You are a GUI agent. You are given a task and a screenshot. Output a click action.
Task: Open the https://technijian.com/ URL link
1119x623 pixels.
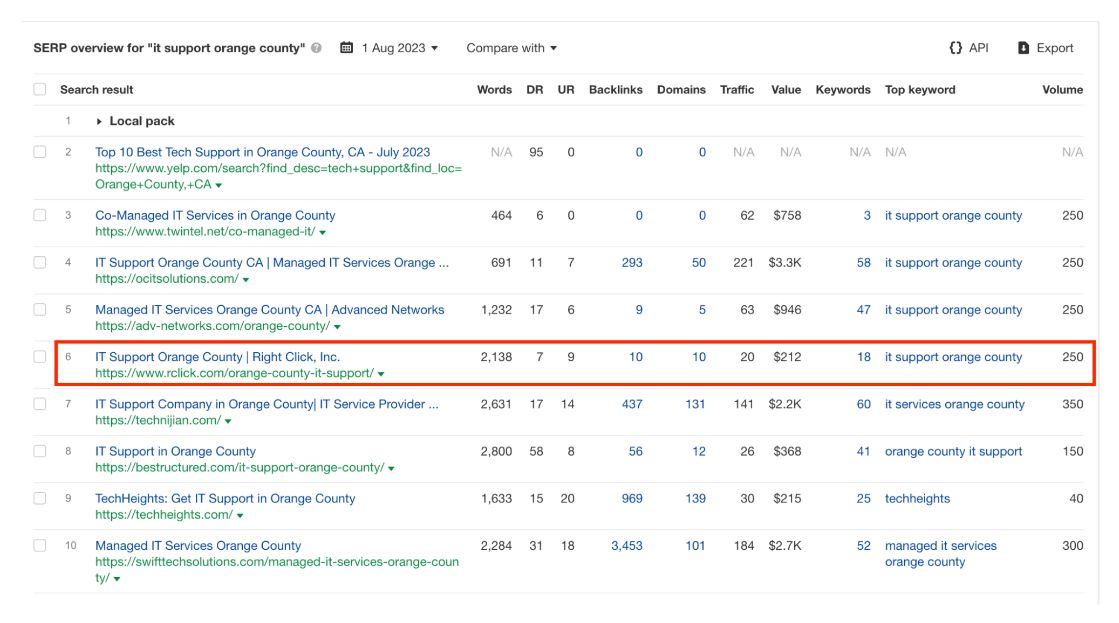point(158,420)
